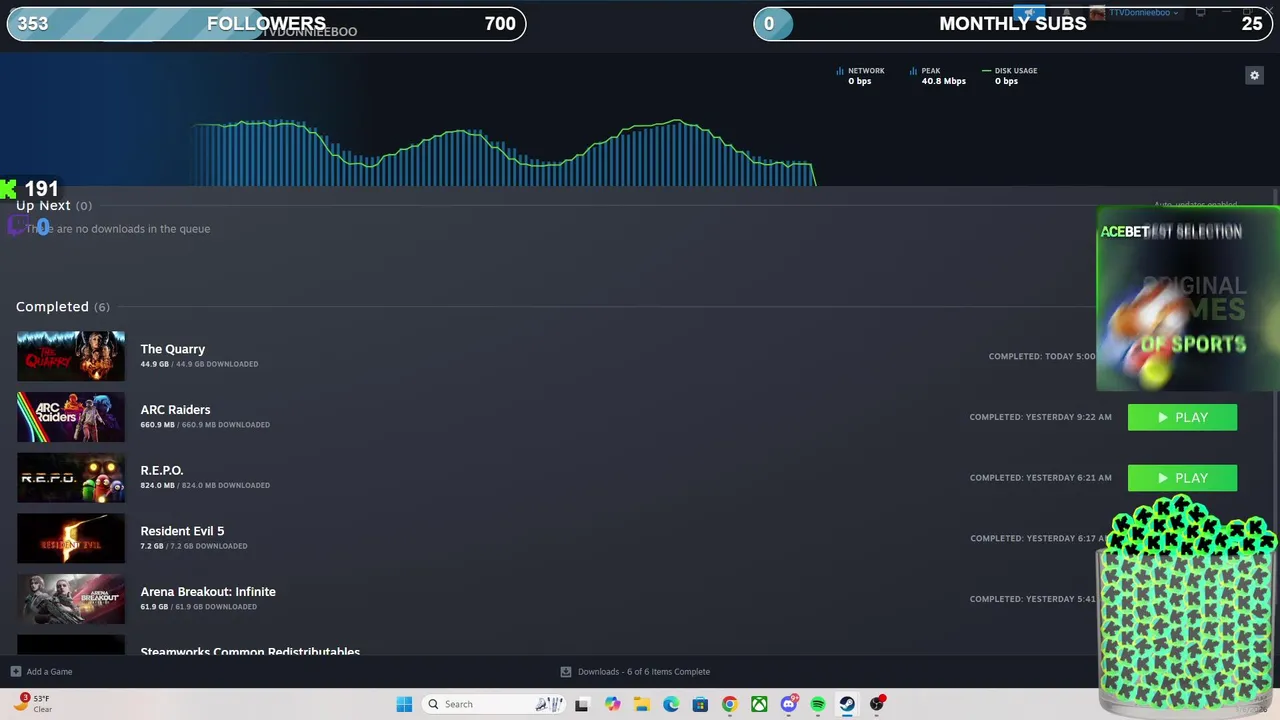Click the Disk Usage 0 bps legend
Viewport: 1280px width, 720px height.
click(1010, 76)
